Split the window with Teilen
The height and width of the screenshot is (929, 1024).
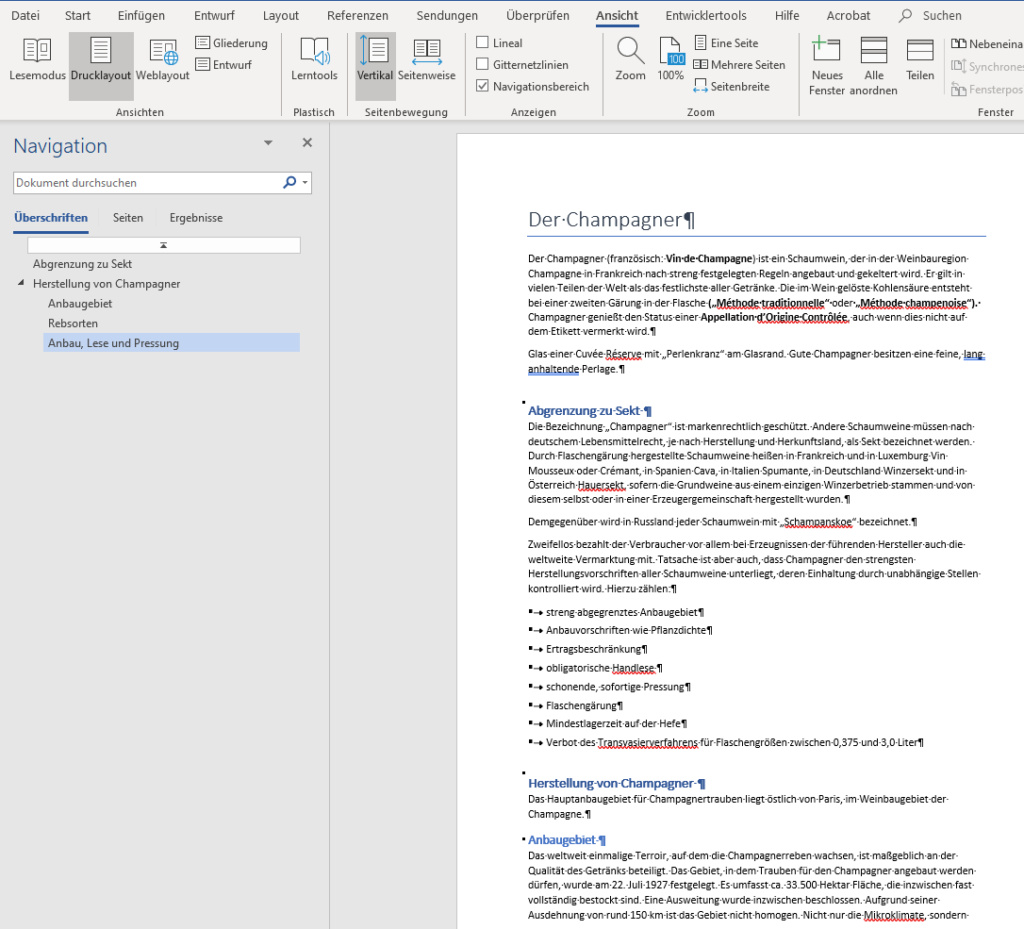click(x=920, y=61)
